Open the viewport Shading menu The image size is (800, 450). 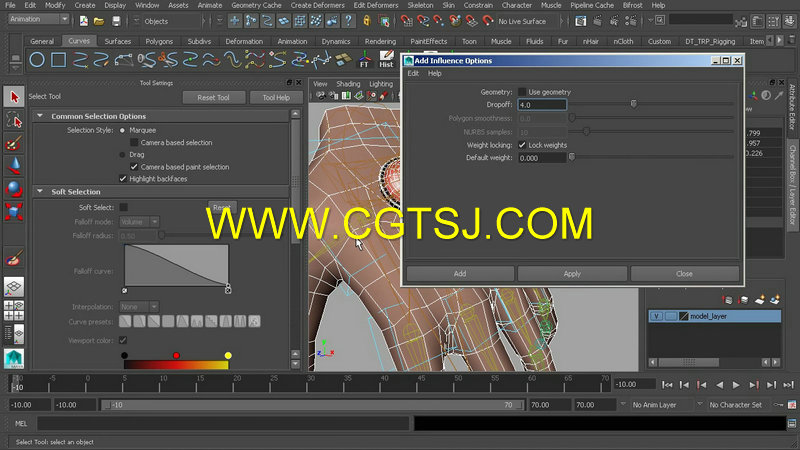pos(348,84)
